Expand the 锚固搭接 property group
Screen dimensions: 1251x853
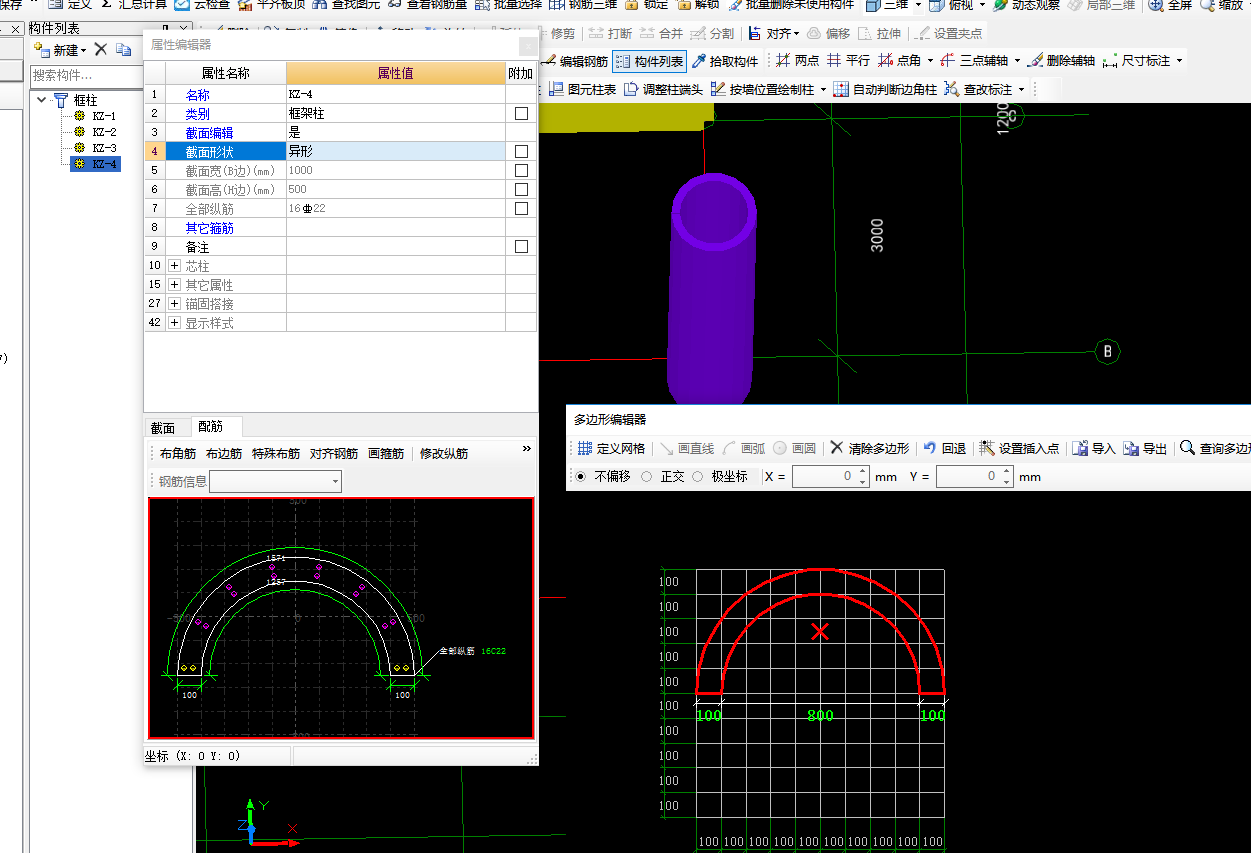tap(175, 304)
